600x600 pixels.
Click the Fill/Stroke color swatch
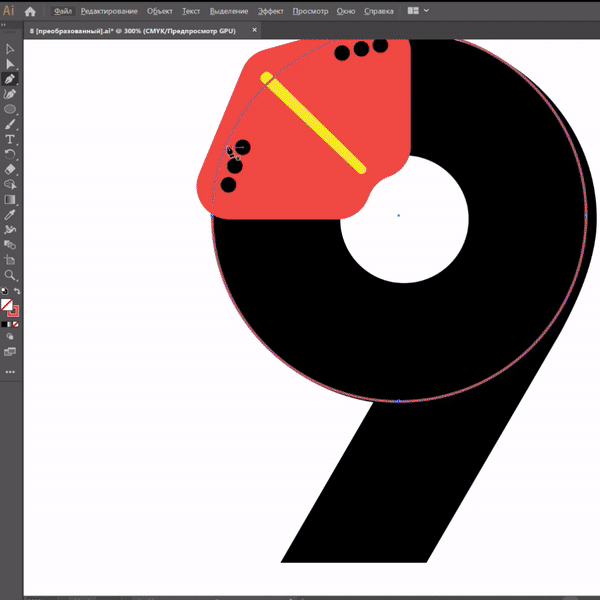point(8,305)
